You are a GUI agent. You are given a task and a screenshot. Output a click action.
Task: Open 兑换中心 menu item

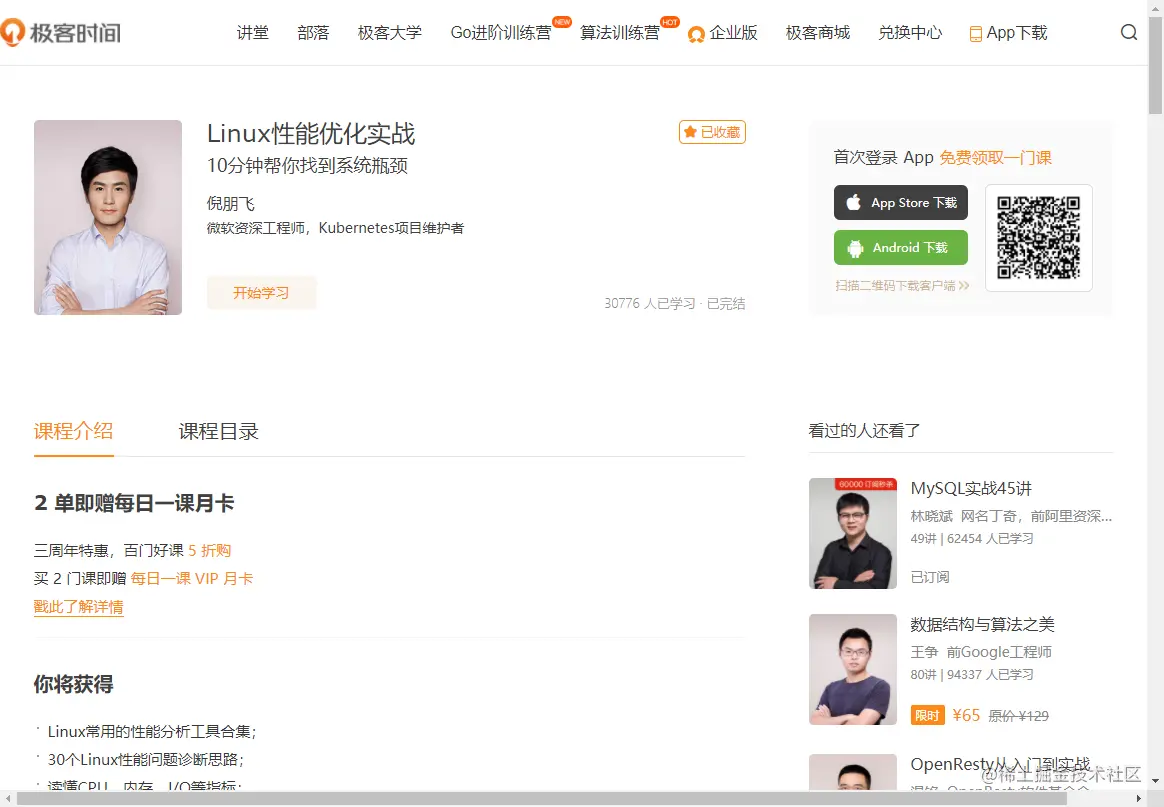point(910,33)
